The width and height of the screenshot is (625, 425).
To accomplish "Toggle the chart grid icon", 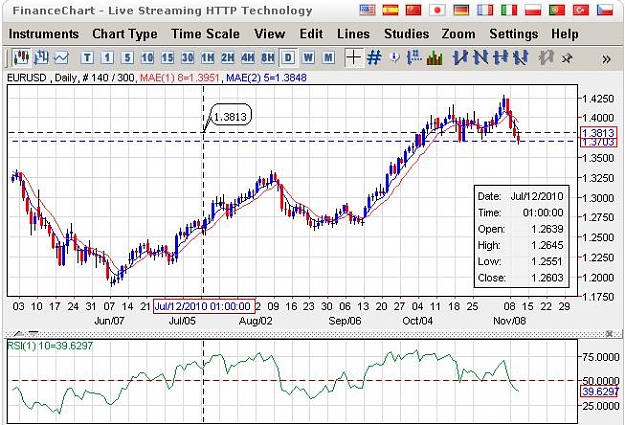I will [374, 58].
